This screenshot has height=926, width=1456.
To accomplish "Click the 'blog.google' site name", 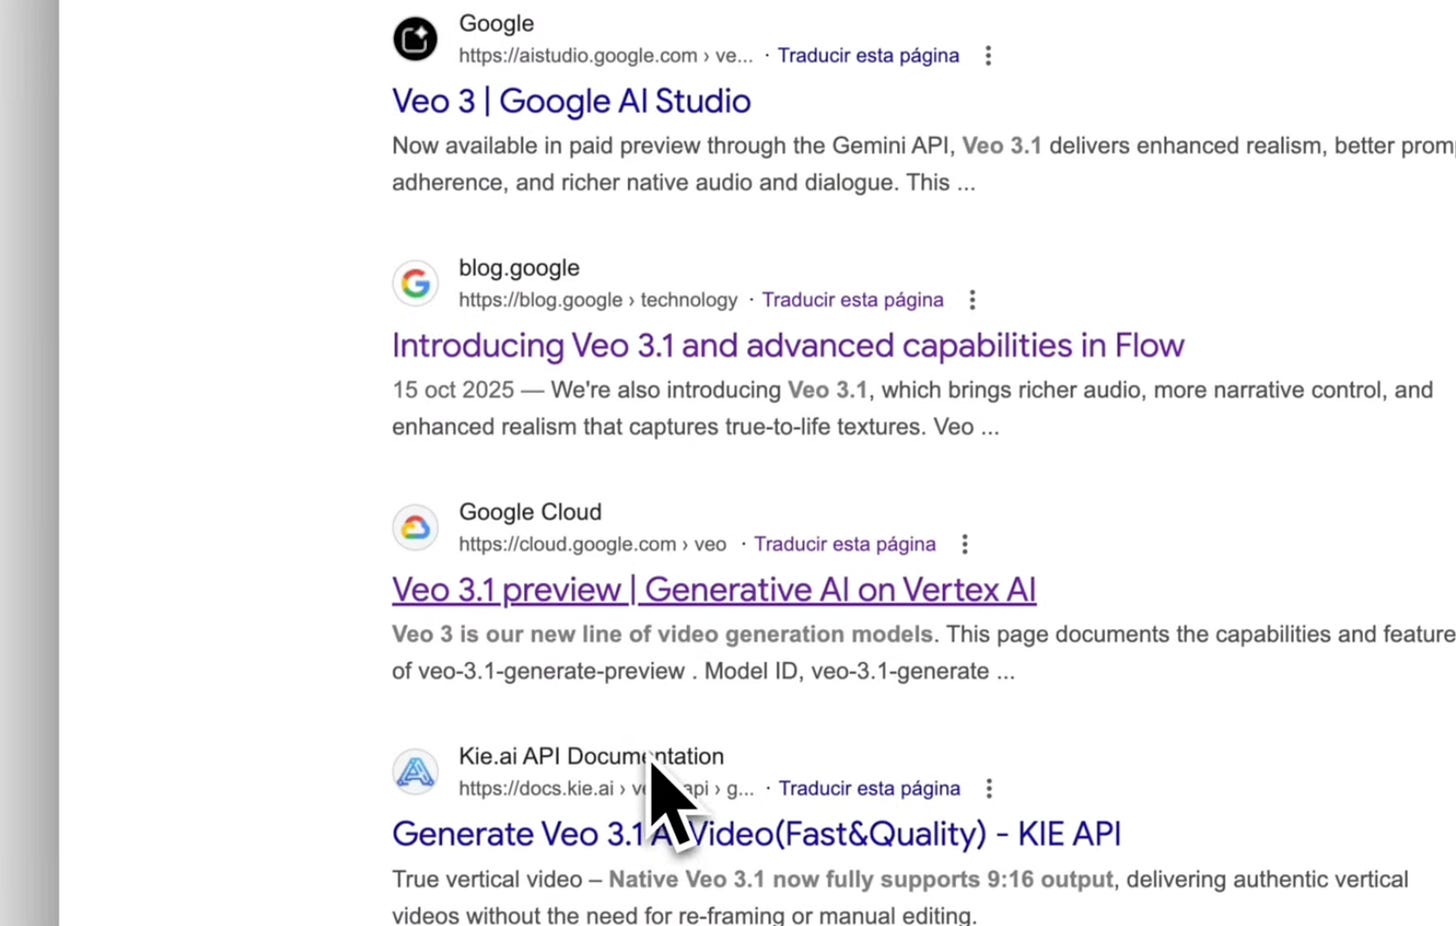I will pyautogui.click(x=519, y=268).
